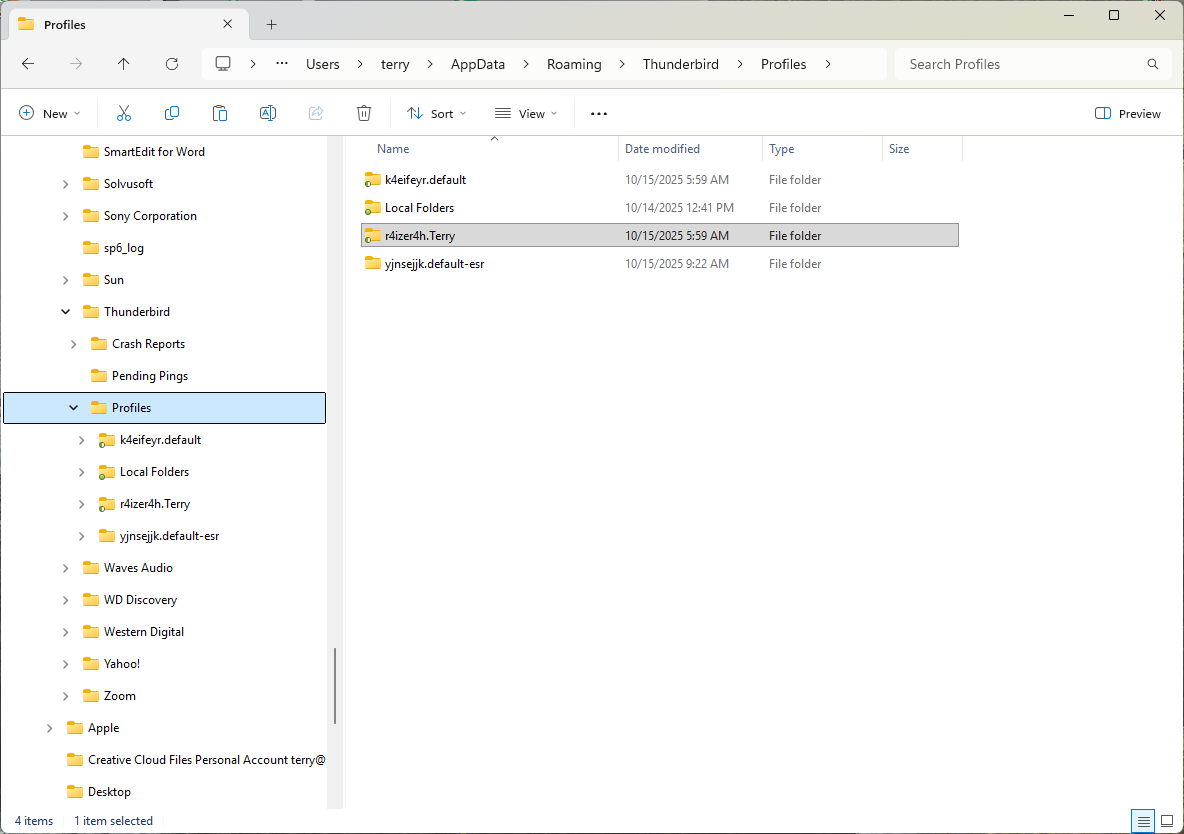Click the Search Profiles input field
The width and height of the screenshot is (1184, 834).
tap(1020, 64)
